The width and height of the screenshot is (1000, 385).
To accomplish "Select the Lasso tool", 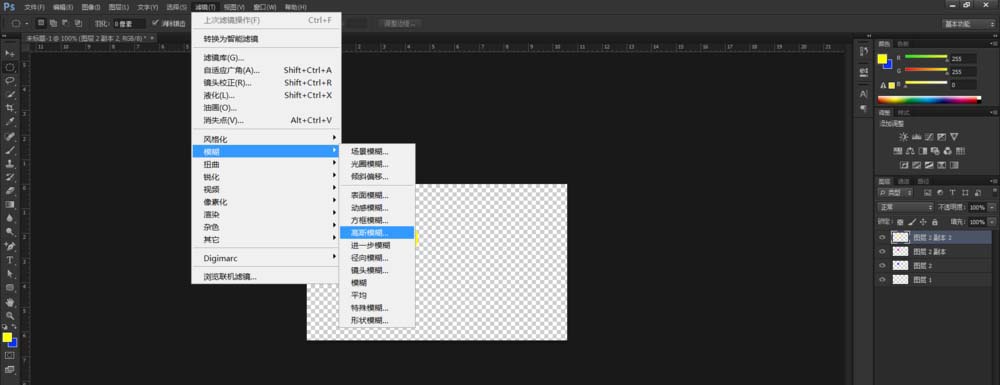I will pos(10,80).
